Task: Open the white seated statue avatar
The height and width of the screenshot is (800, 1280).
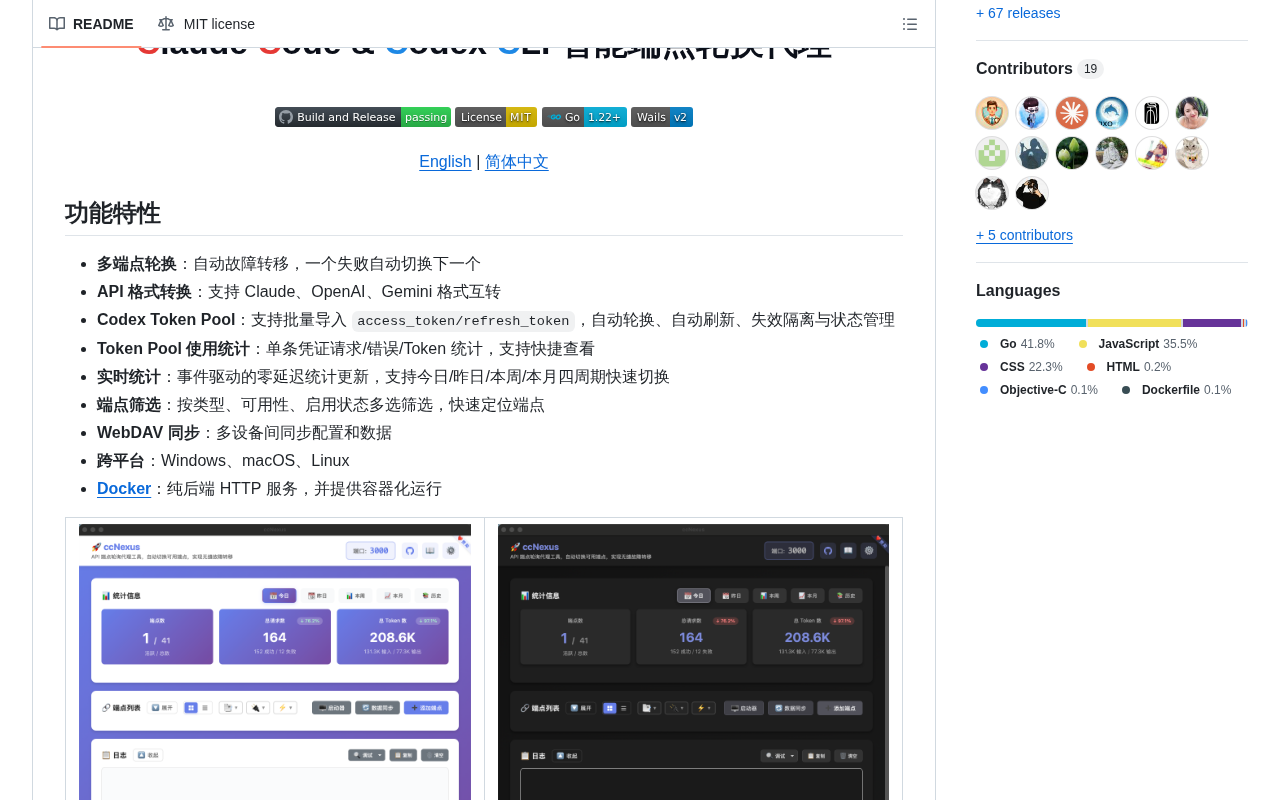Action: click(1112, 153)
